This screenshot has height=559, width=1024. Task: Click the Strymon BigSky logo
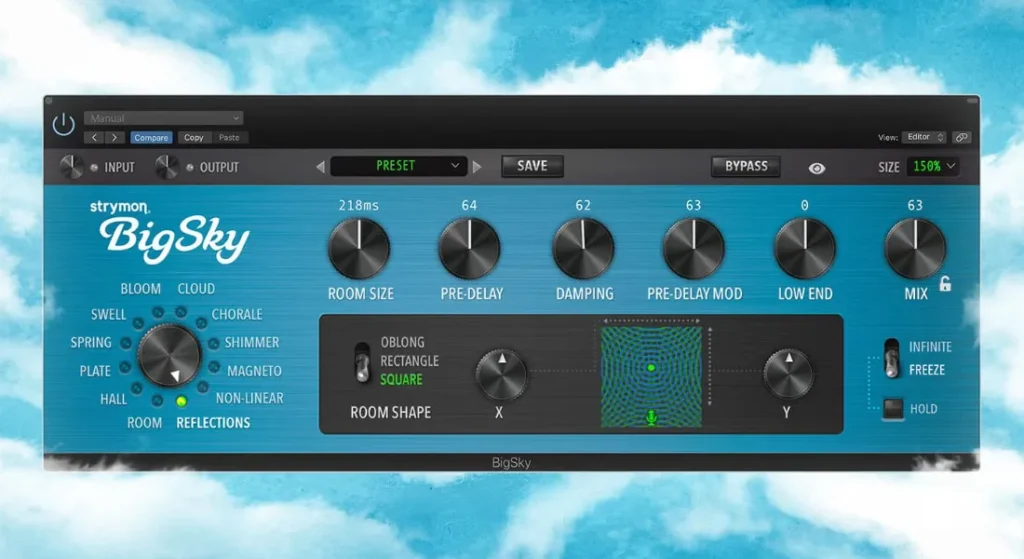(170, 232)
